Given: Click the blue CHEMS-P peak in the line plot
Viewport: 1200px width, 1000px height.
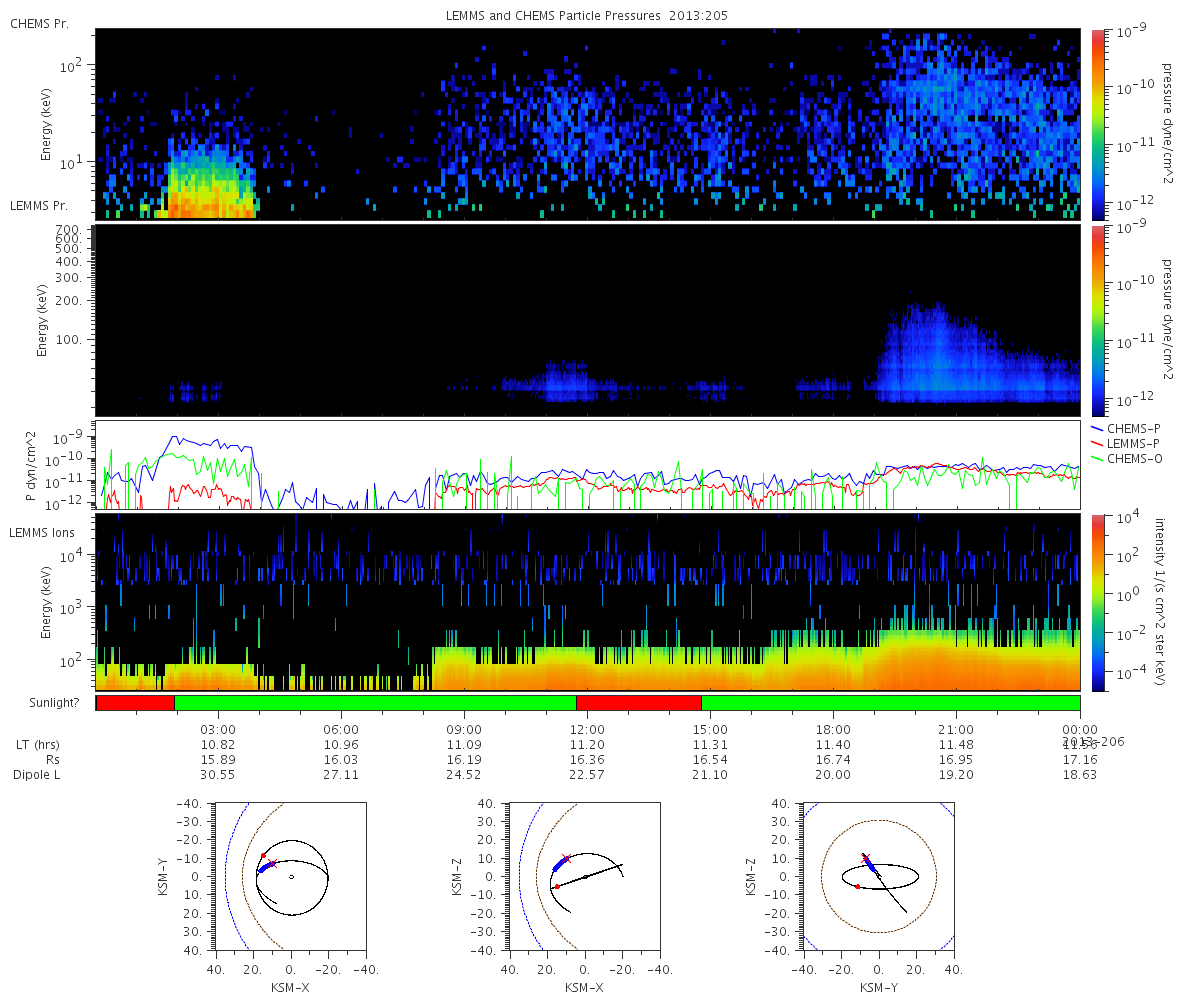Looking at the screenshot, I should [177, 438].
